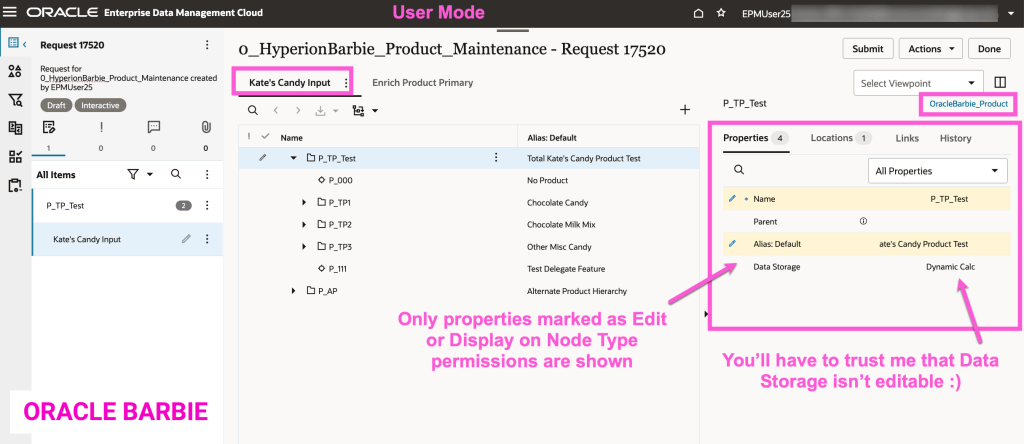Open the Actions dropdown button
This screenshot has height=444, width=1024.
point(930,49)
